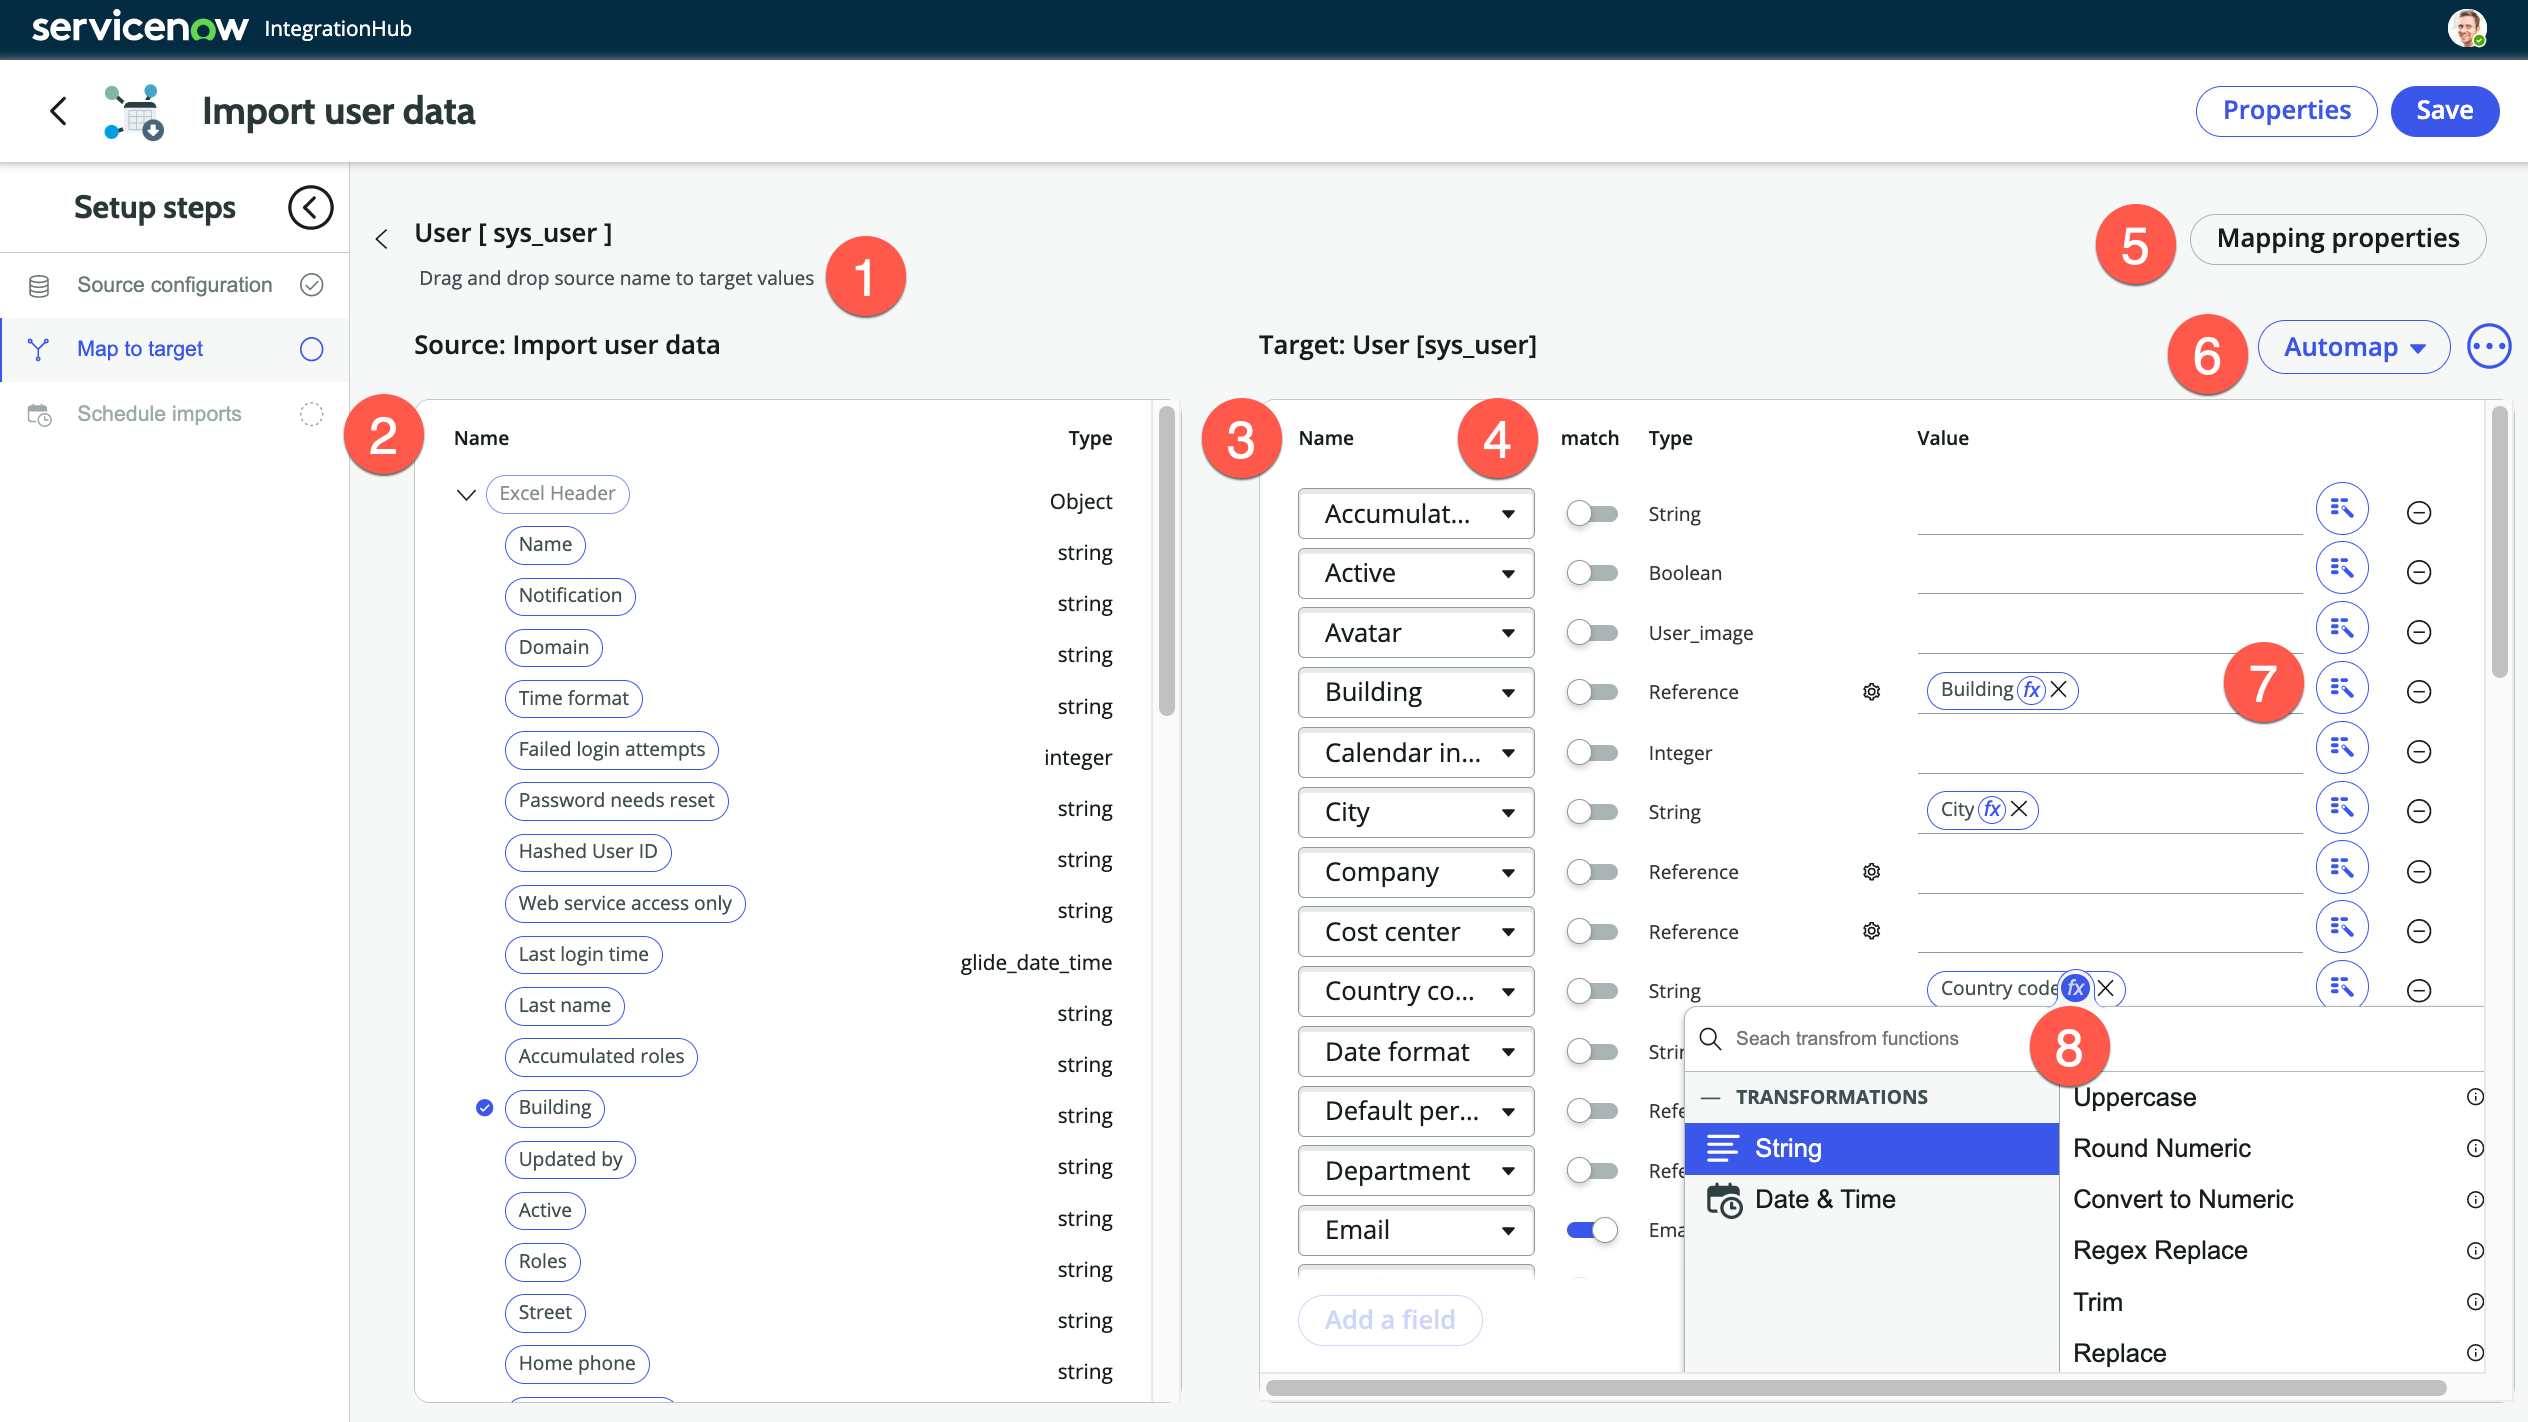Image resolution: width=2528 pixels, height=1422 pixels.
Task: Click the import data source icon in header
Action: (134, 112)
